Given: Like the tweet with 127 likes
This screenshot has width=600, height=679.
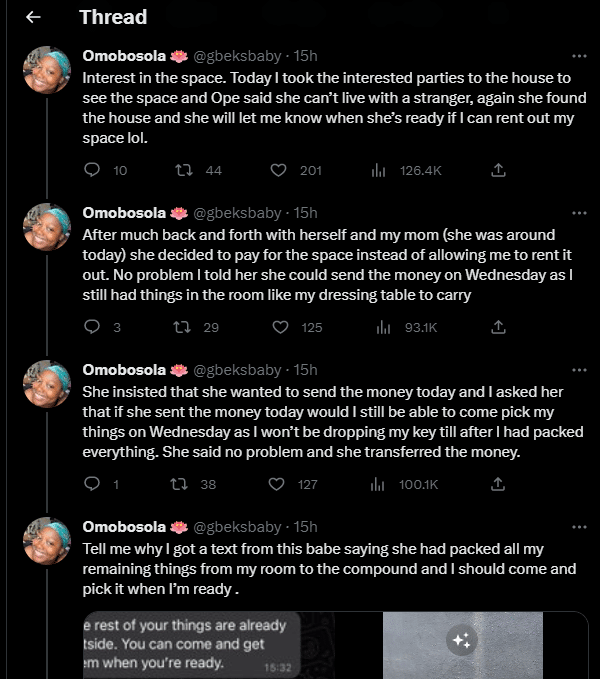Looking at the screenshot, I should point(281,484).
